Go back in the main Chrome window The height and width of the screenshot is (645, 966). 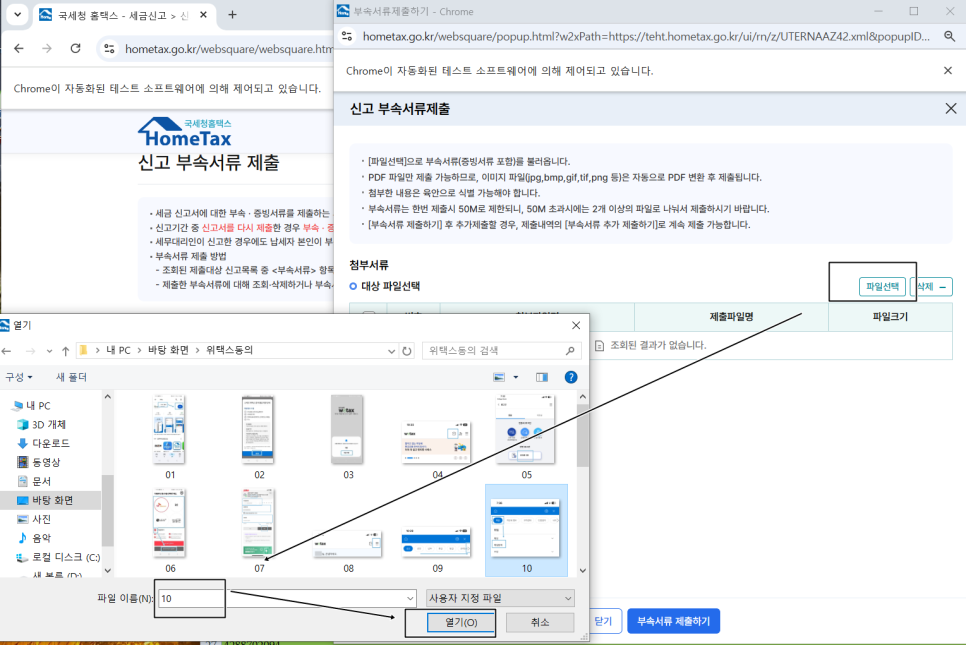pos(19,48)
